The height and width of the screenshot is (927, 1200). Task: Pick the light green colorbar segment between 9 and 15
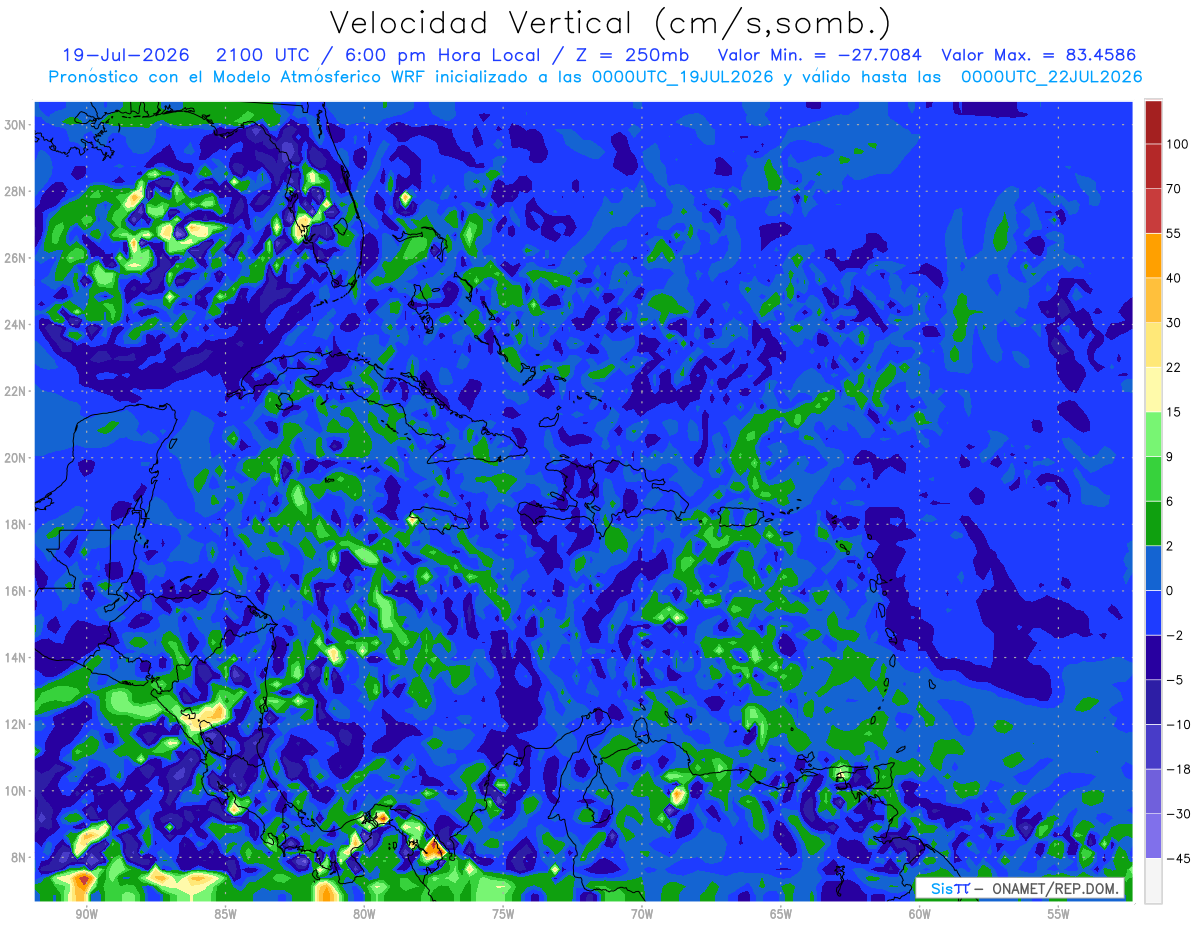(x=1153, y=434)
